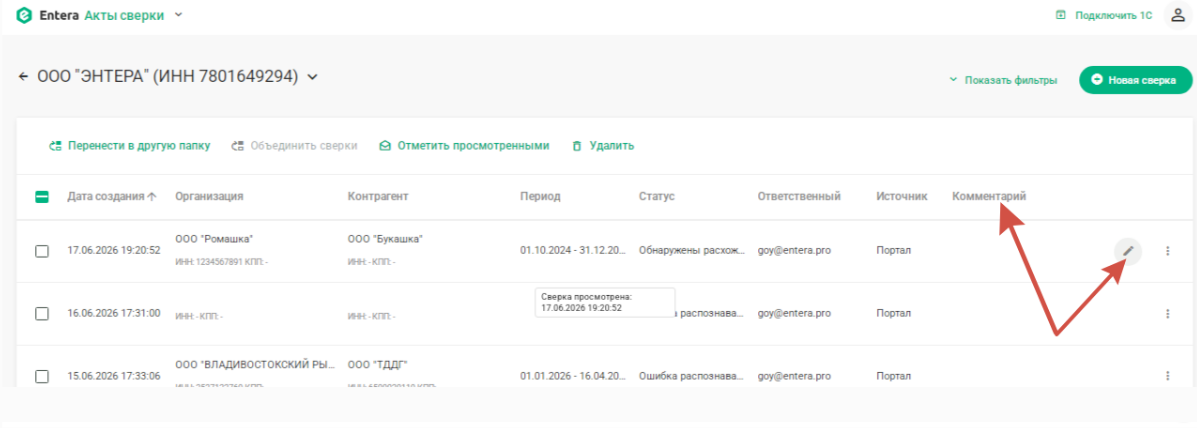The height and width of the screenshot is (428, 1197).
Task: Click the period 01.01.2026 - 16.04.20… cell
Action: 573,376
